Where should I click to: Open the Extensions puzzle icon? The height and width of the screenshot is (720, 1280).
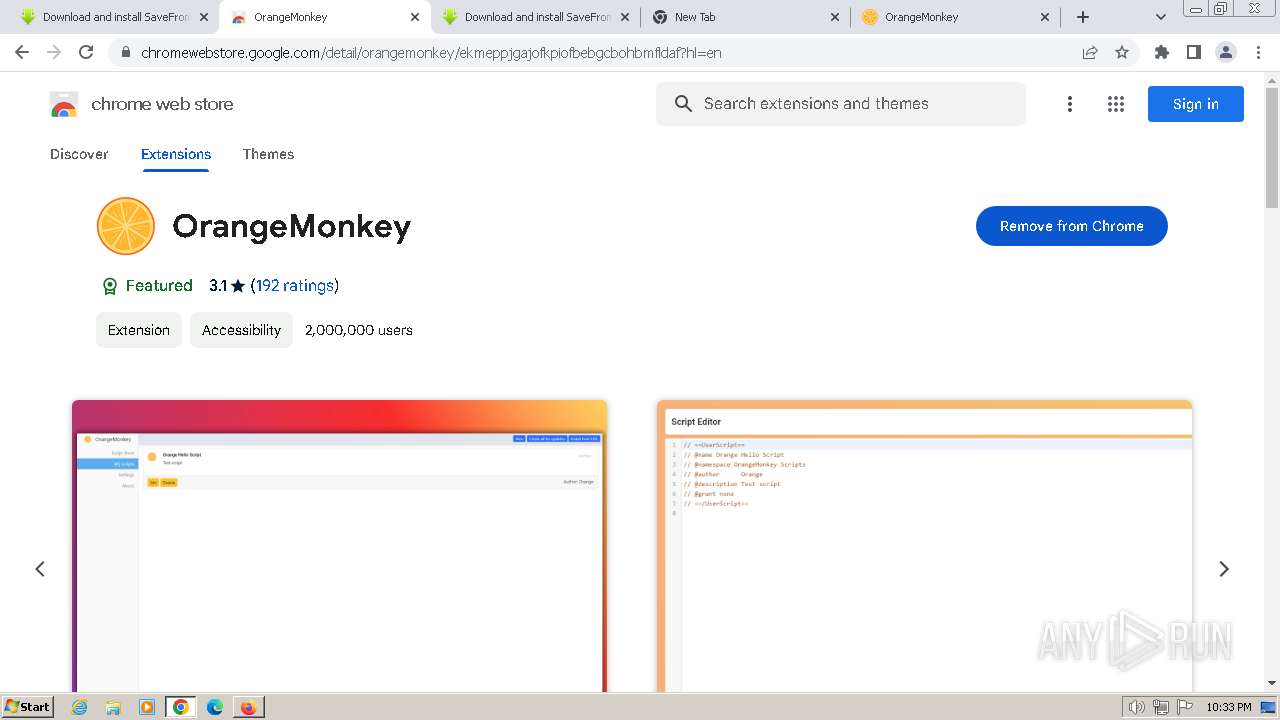tap(1161, 52)
